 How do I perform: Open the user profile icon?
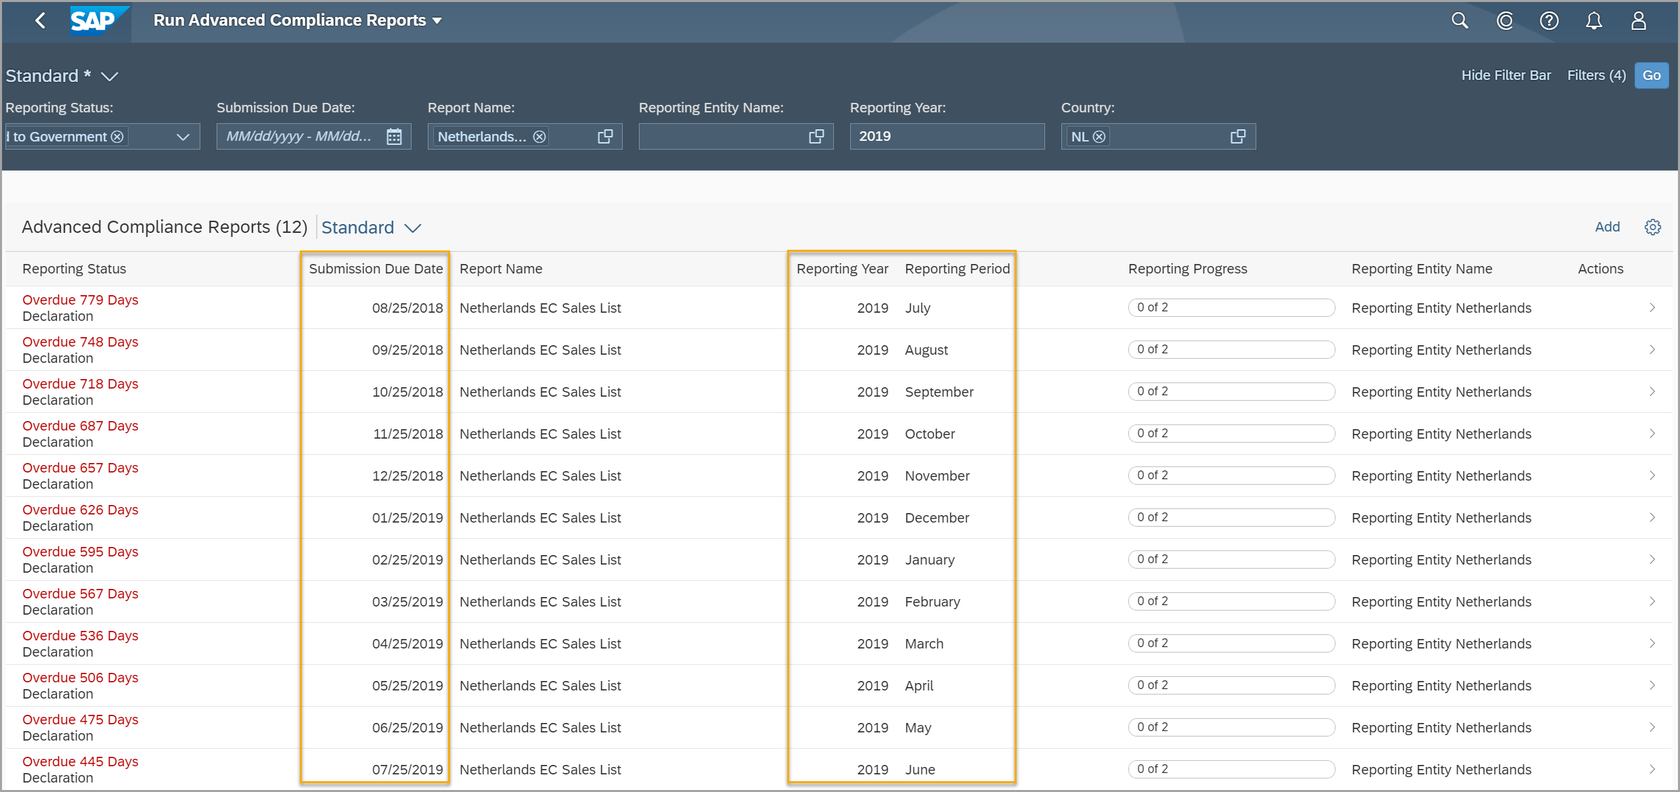1638,20
